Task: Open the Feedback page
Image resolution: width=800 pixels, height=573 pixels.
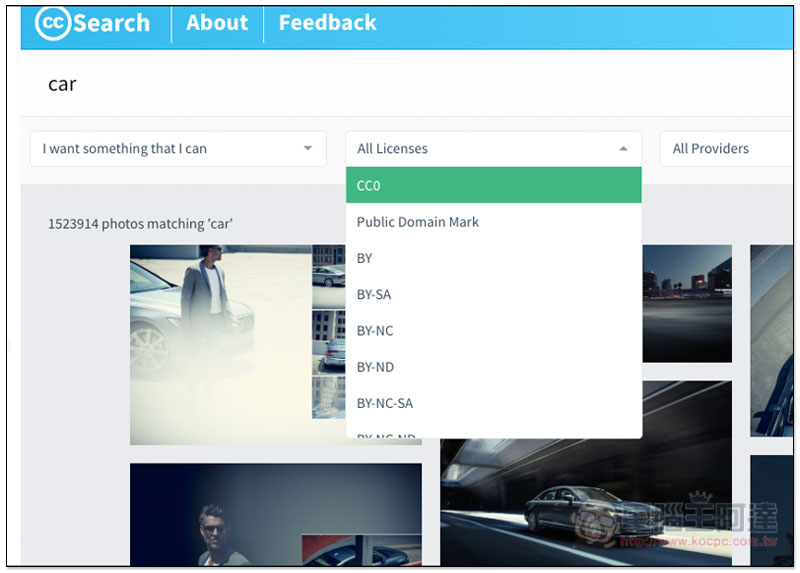Action: click(x=327, y=23)
